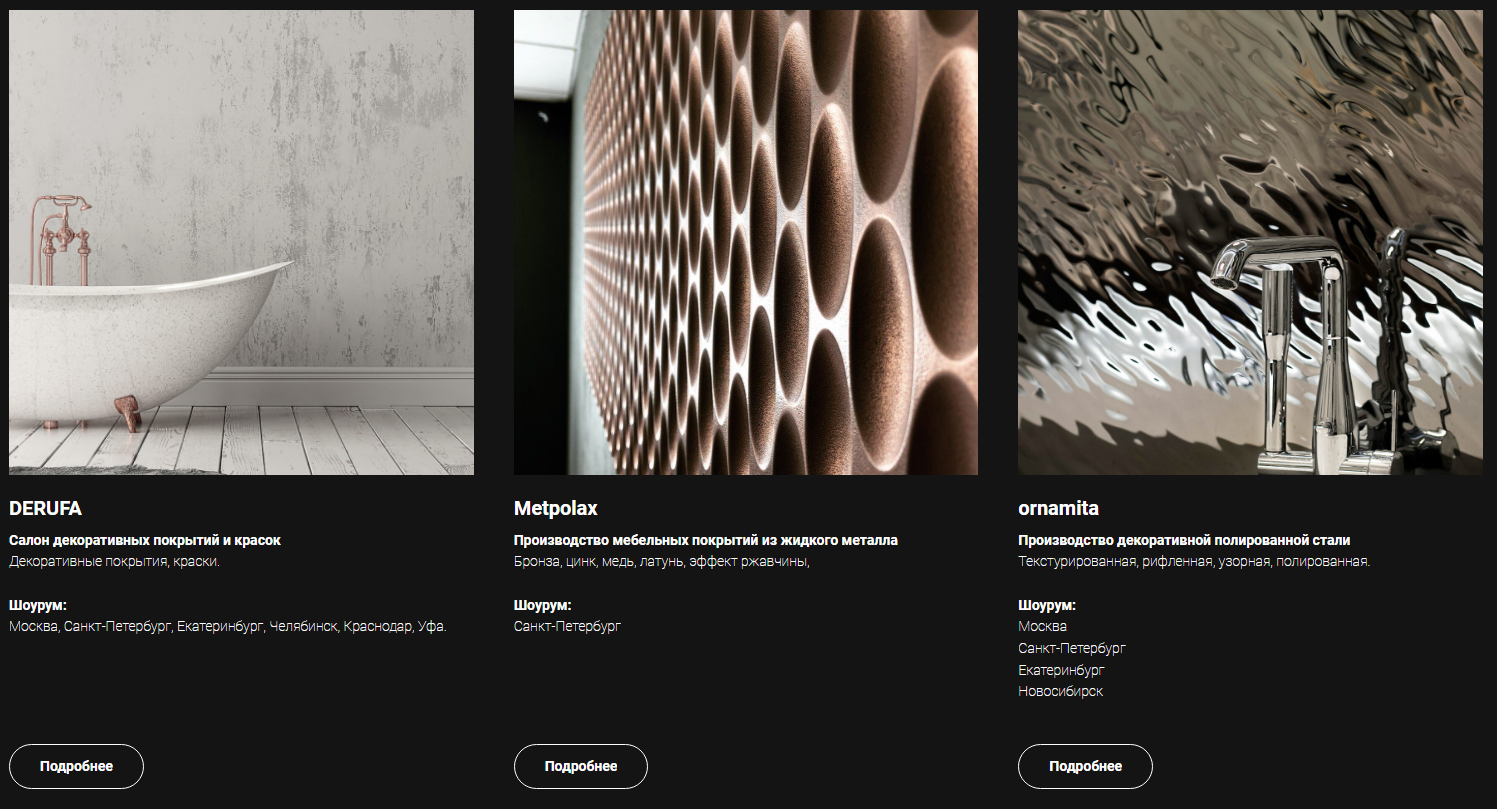Open the DERUFA bathtub photo
This screenshot has height=809, width=1497.
click(241, 242)
